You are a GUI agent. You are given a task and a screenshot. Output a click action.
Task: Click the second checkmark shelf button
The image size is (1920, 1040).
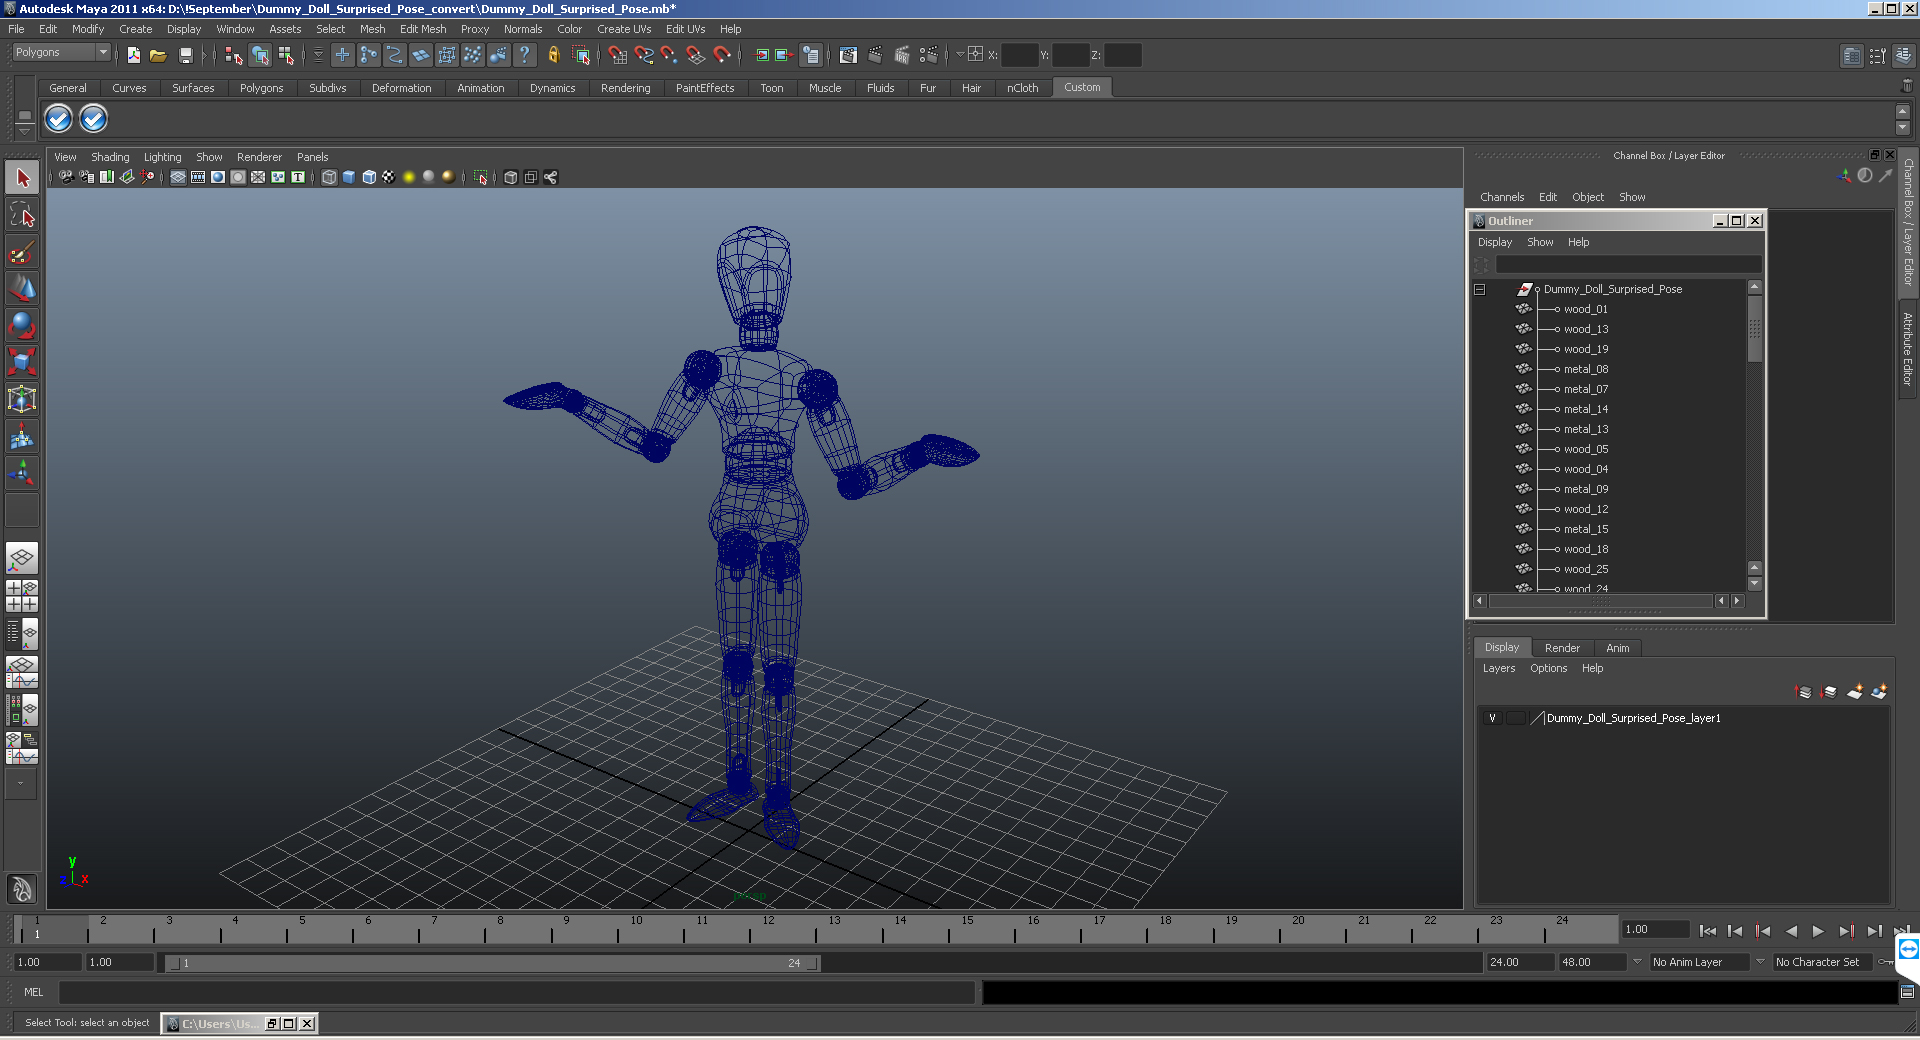pos(93,119)
